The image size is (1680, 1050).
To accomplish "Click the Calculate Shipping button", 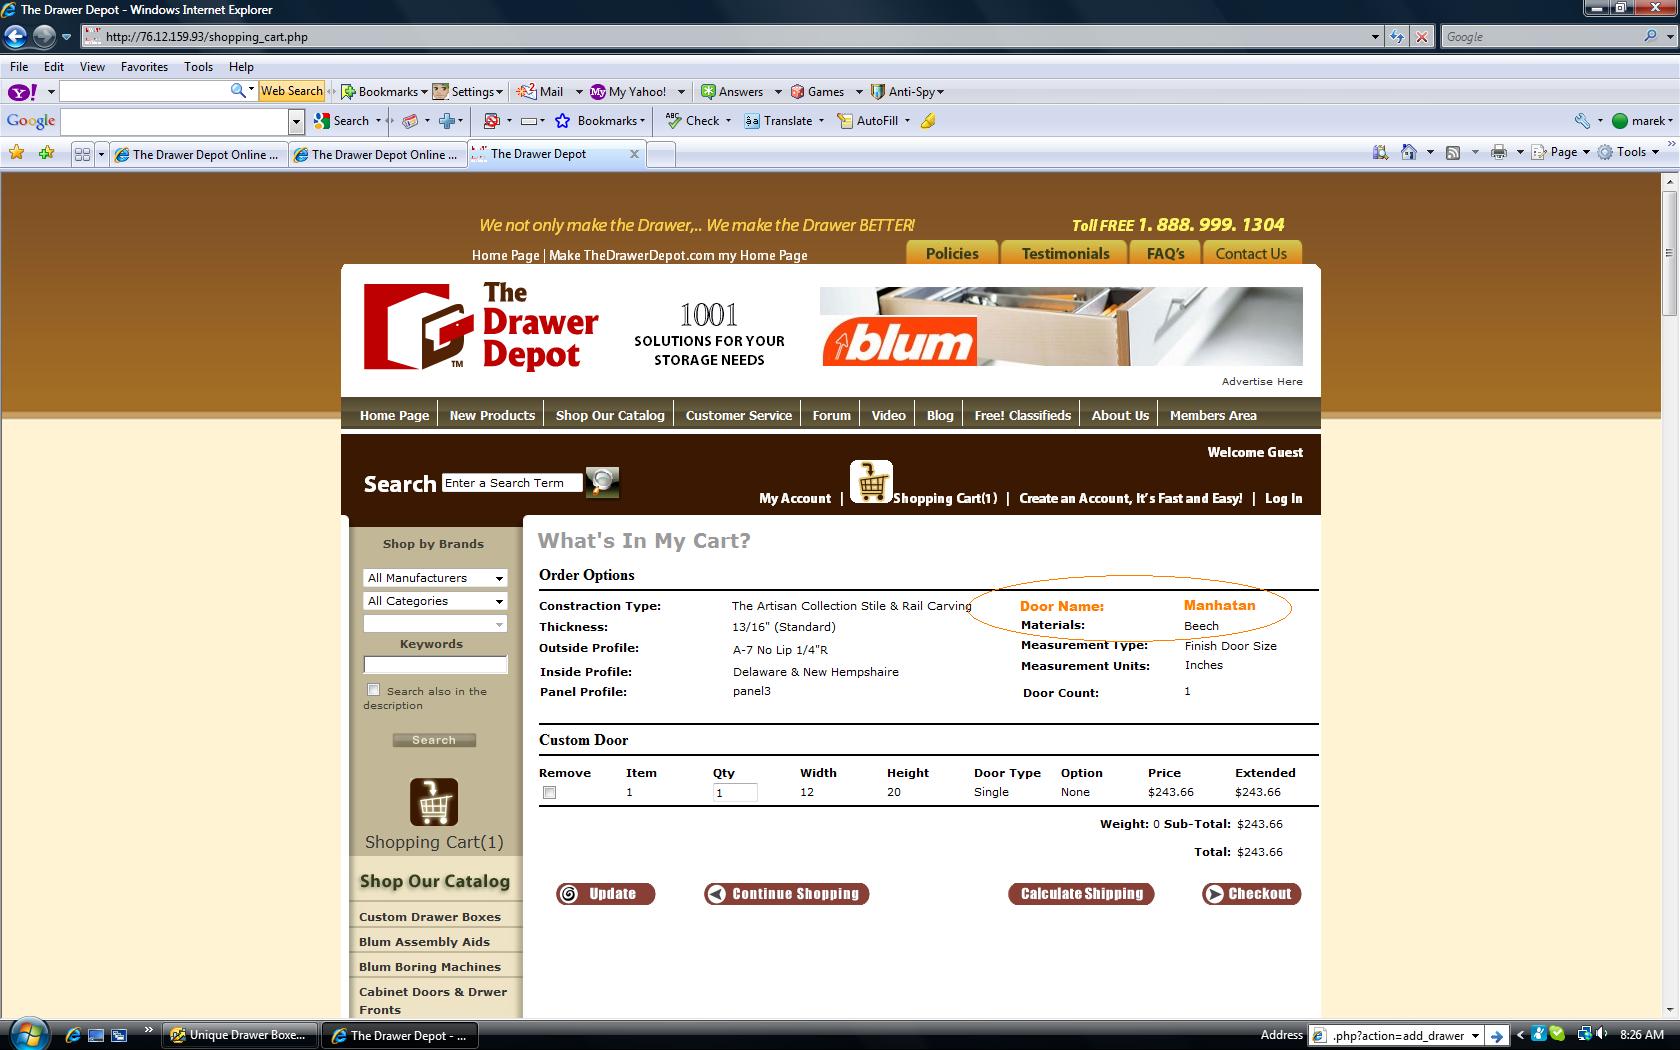I will 1081,894.
